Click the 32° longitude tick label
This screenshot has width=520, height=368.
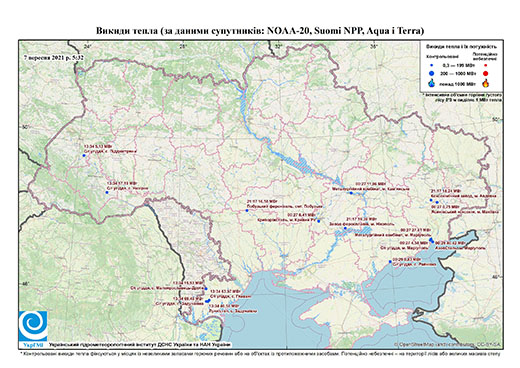point(278,47)
